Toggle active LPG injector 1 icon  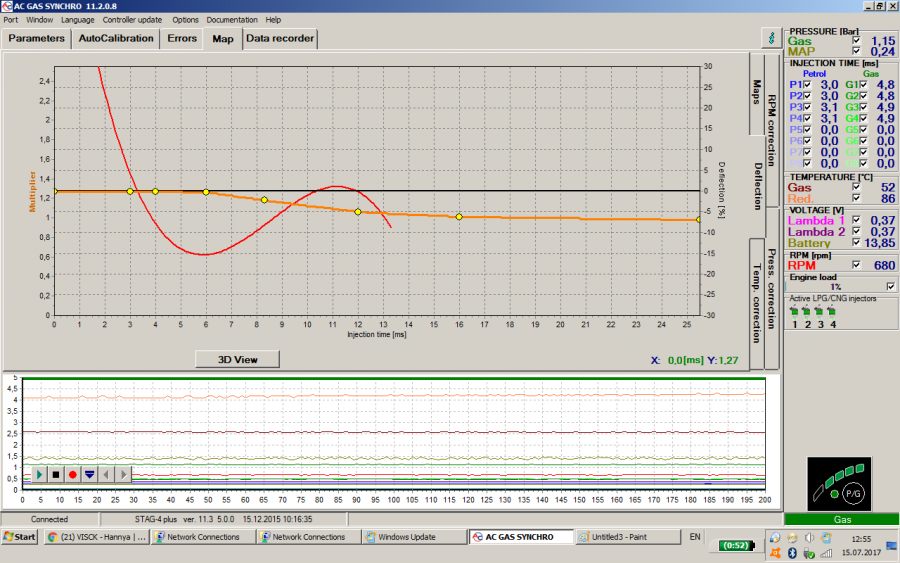(795, 311)
